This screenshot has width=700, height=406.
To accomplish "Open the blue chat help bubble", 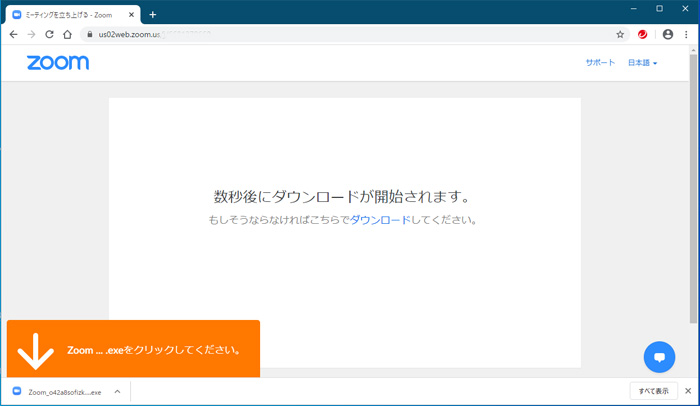I will pyautogui.click(x=659, y=357).
